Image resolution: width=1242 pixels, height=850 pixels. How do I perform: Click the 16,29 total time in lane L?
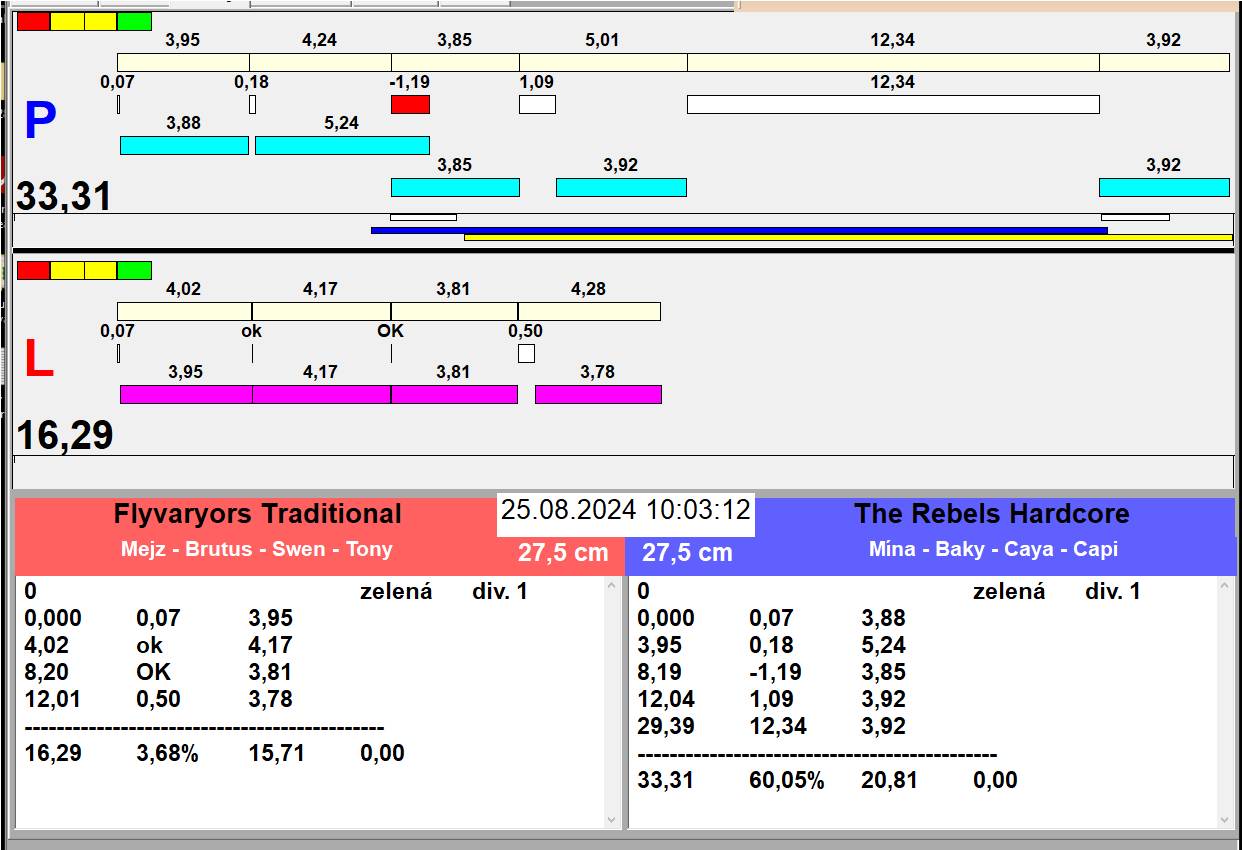tap(65, 436)
